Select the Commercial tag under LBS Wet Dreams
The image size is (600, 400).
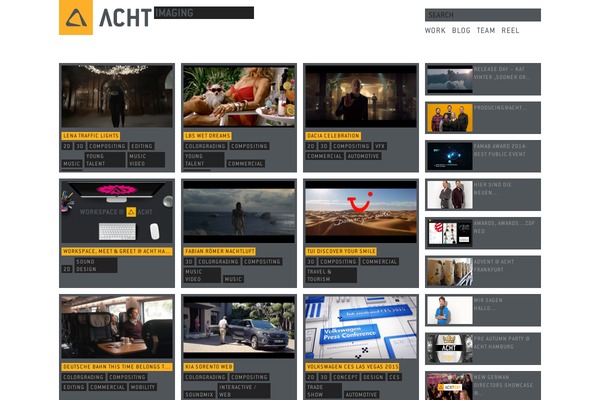245,163
